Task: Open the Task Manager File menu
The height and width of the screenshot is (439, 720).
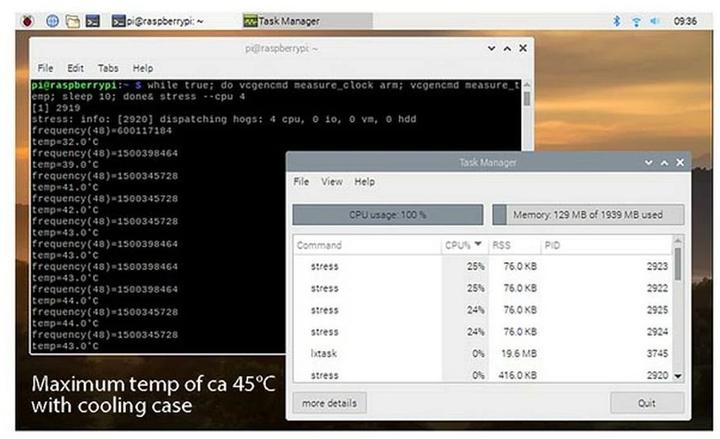Action: pyautogui.click(x=301, y=181)
